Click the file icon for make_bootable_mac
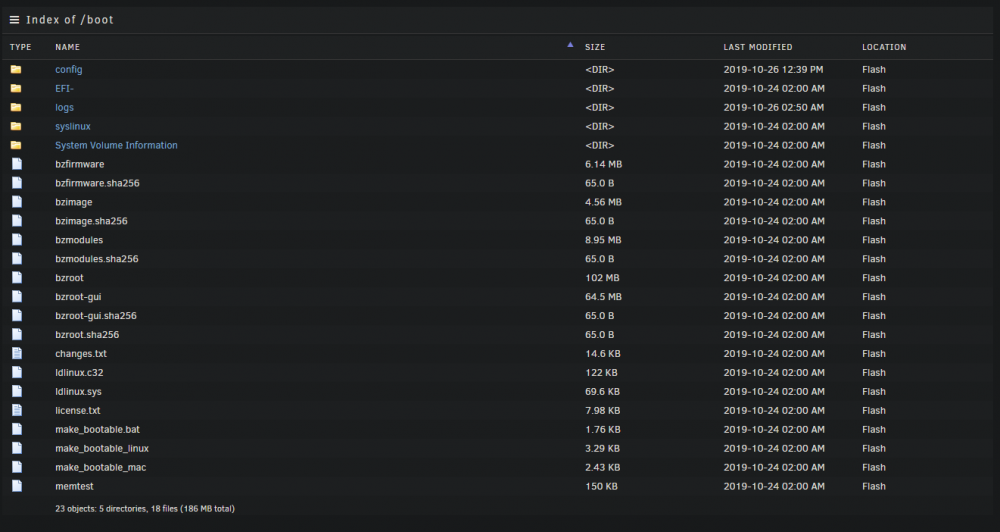This screenshot has height=532, width=1000. pos(17,467)
